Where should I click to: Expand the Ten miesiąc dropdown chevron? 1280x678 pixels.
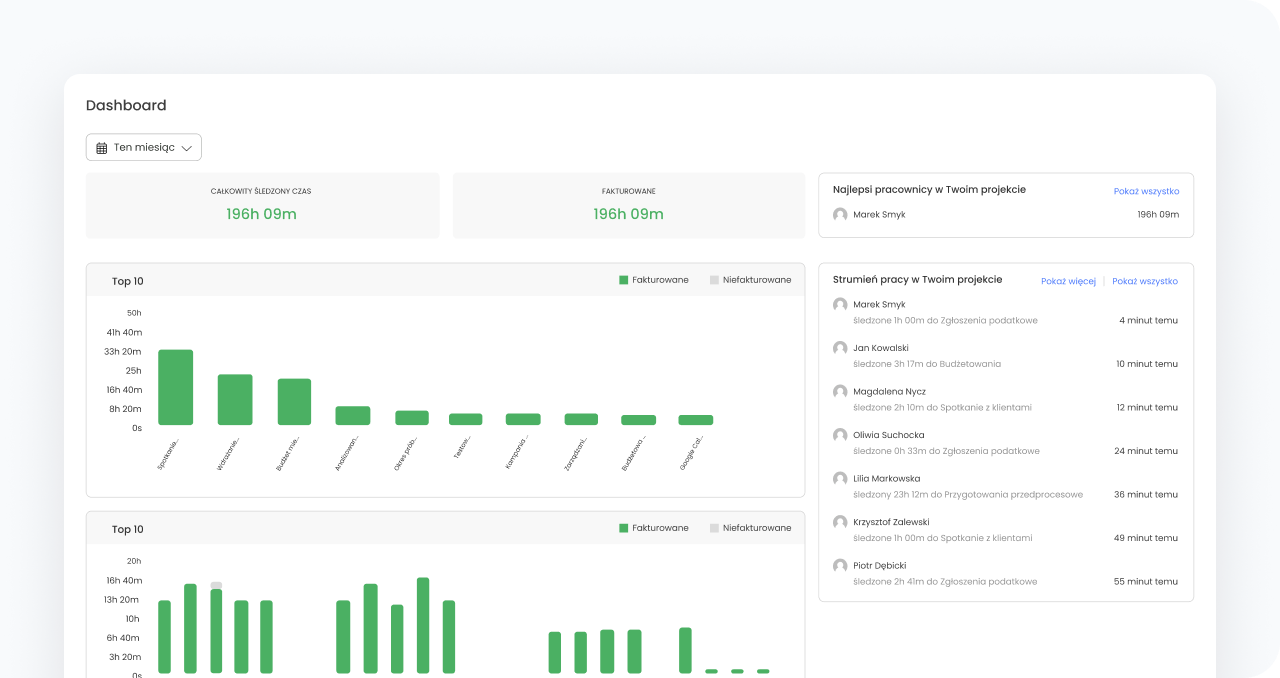pyautogui.click(x=186, y=148)
